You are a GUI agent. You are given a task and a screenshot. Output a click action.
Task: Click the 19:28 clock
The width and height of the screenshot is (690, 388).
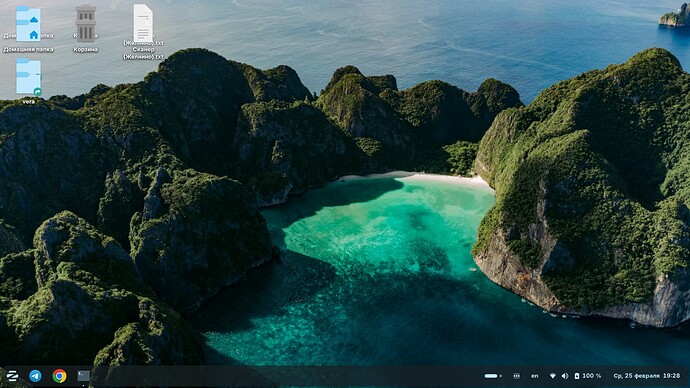tap(672, 376)
